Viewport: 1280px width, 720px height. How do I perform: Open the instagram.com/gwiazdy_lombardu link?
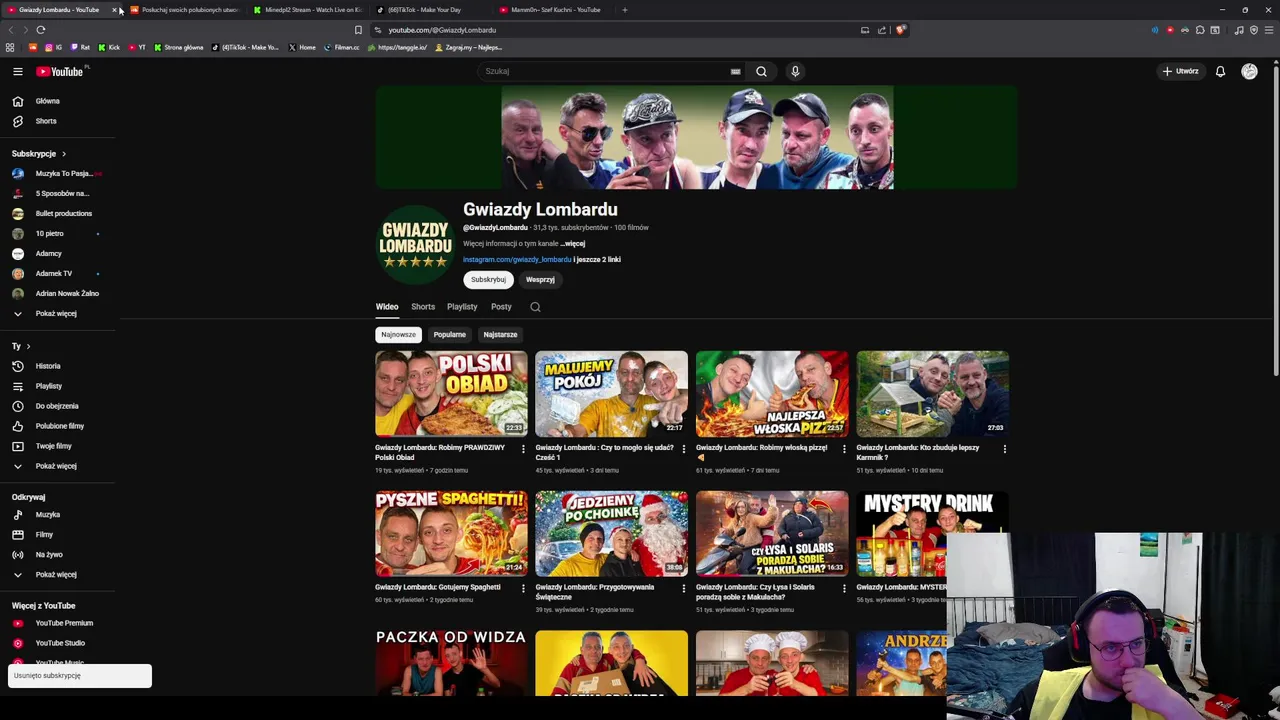tap(517, 259)
